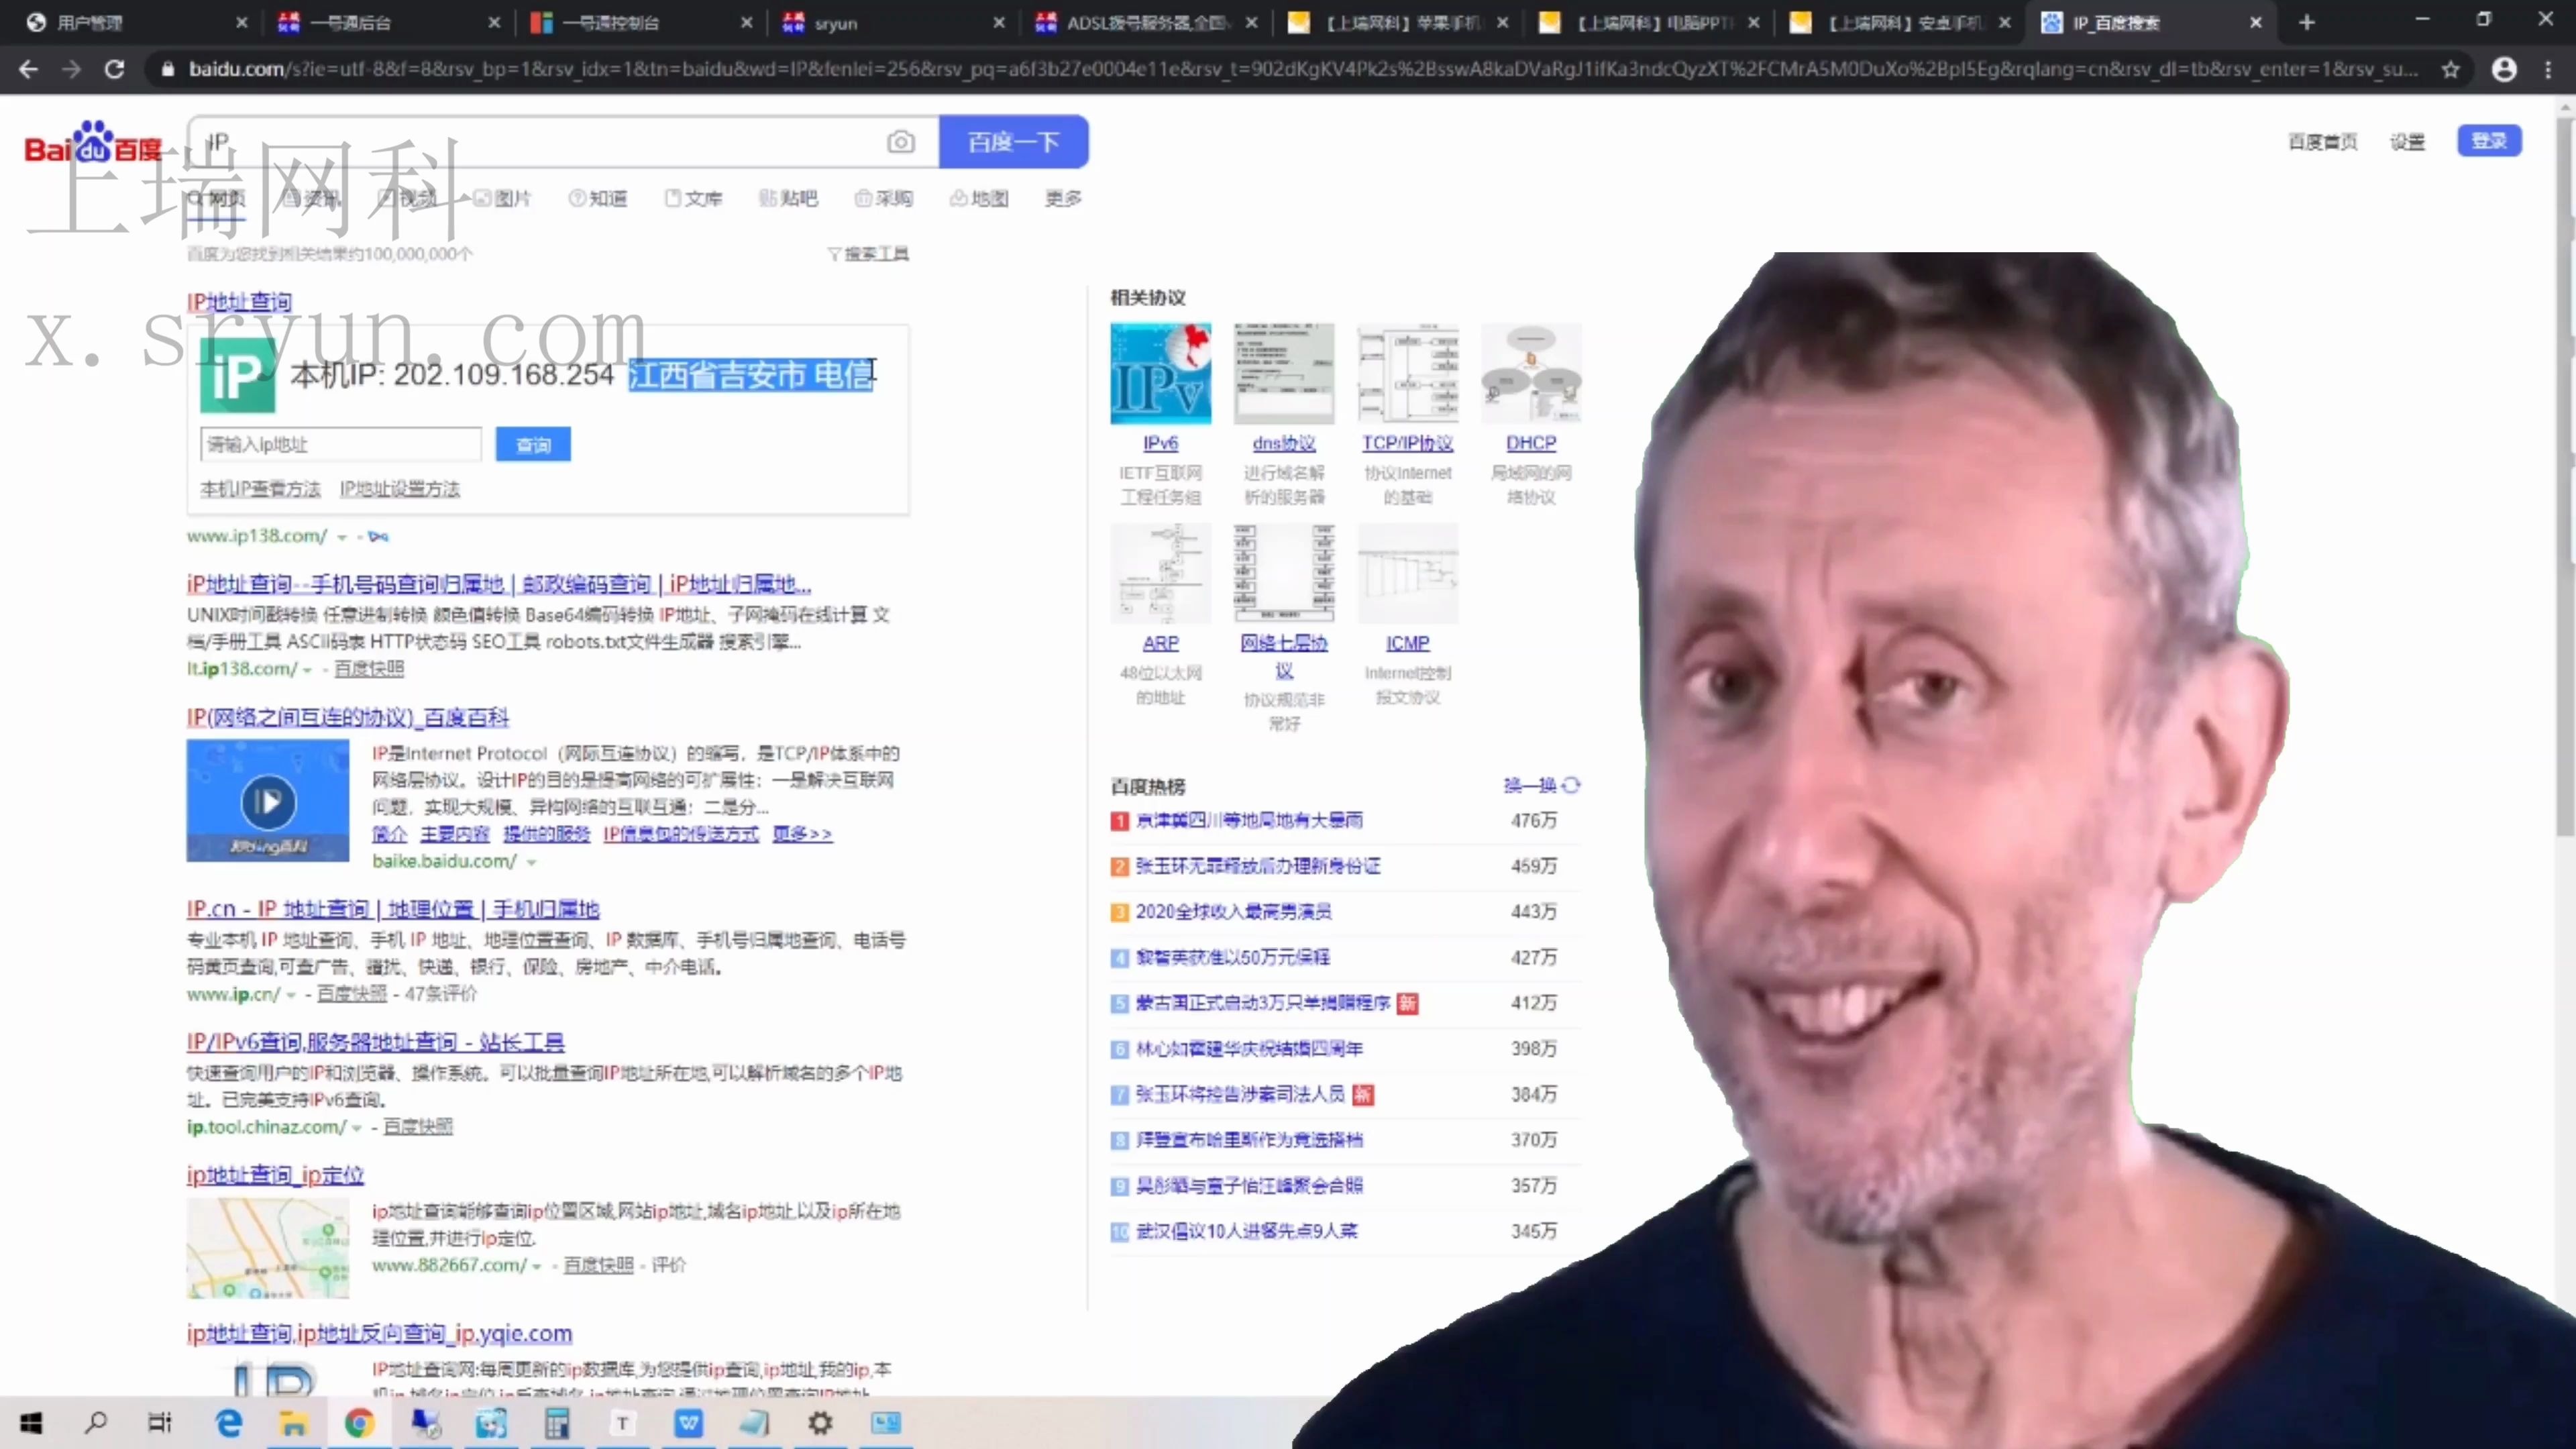This screenshot has width=2576, height=1449.
Task: Open Task View on the taskbar
Action: coord(160,1422)
